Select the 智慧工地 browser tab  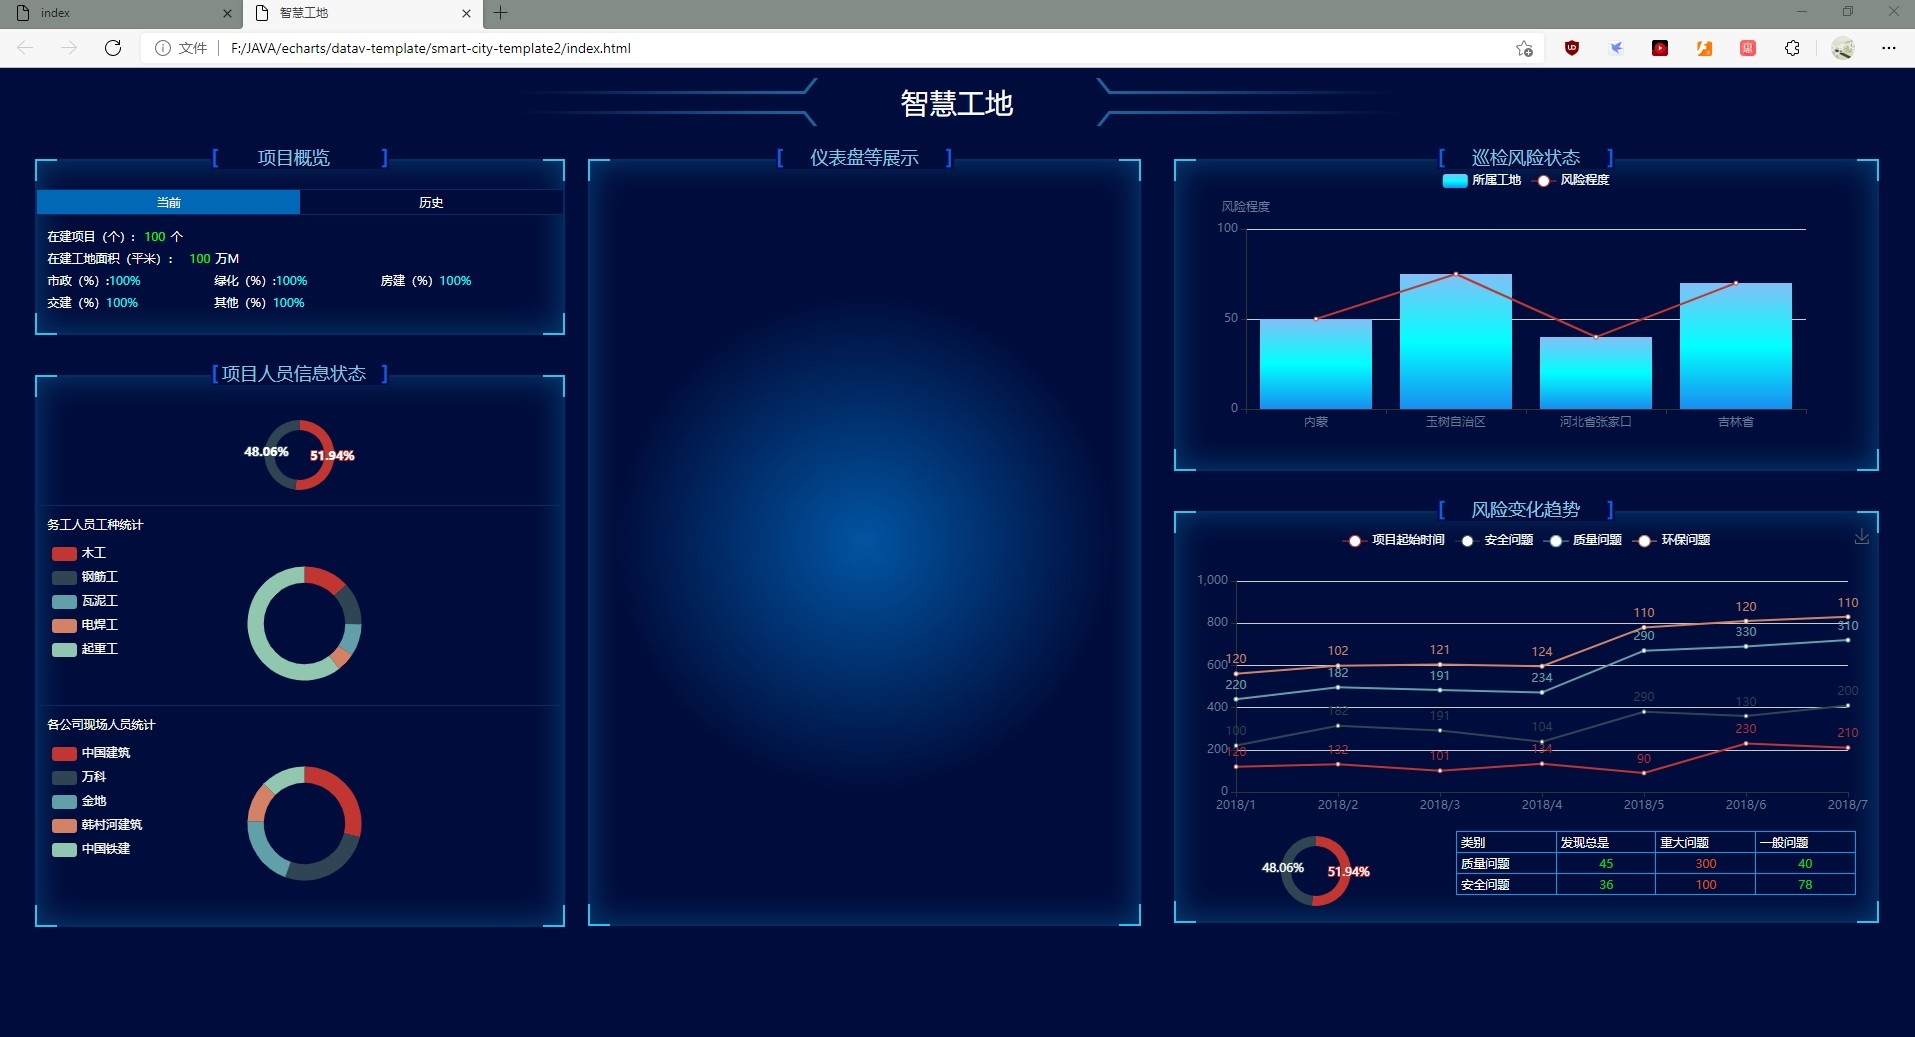(362, 13)
